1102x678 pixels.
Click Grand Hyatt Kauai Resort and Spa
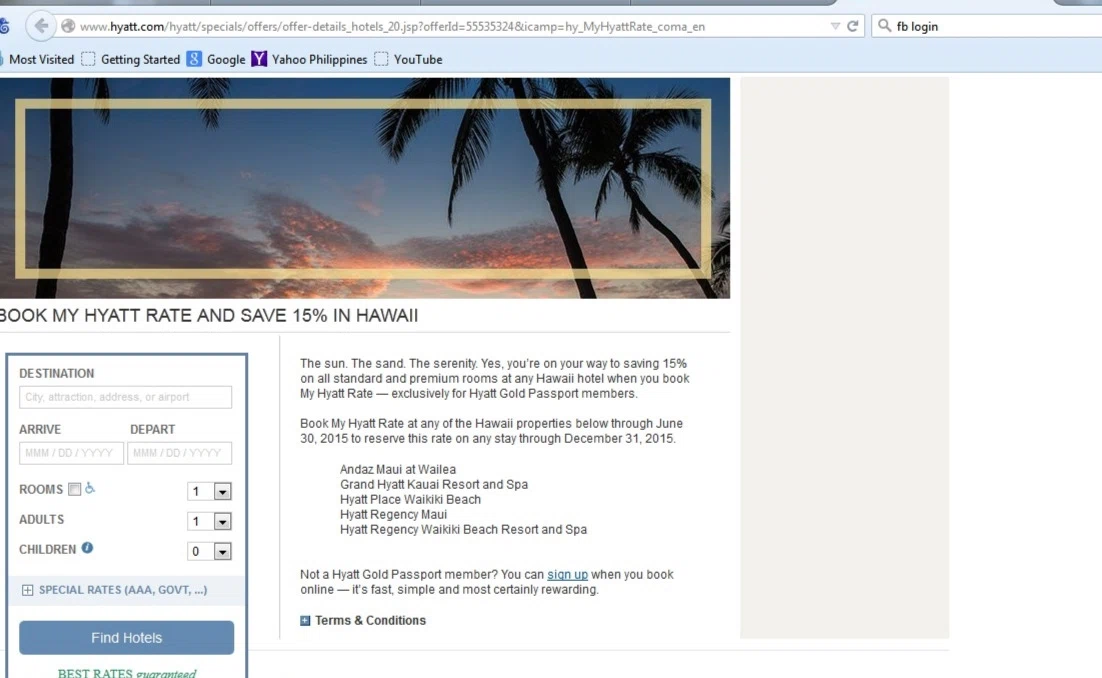click(x=434, y=485)
